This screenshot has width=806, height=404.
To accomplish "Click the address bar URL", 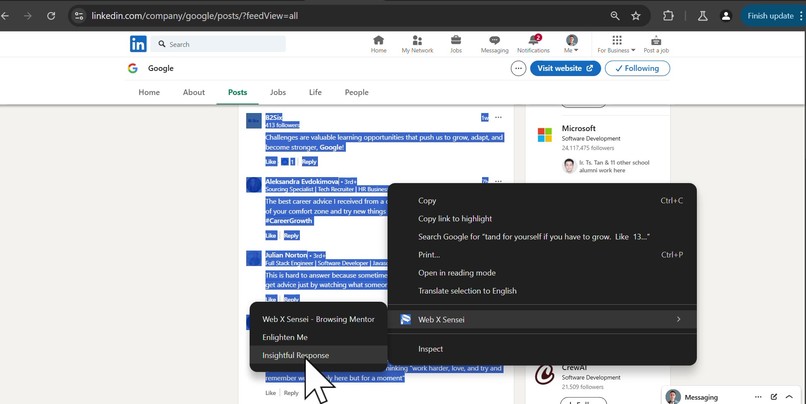I will click(195, 16).
